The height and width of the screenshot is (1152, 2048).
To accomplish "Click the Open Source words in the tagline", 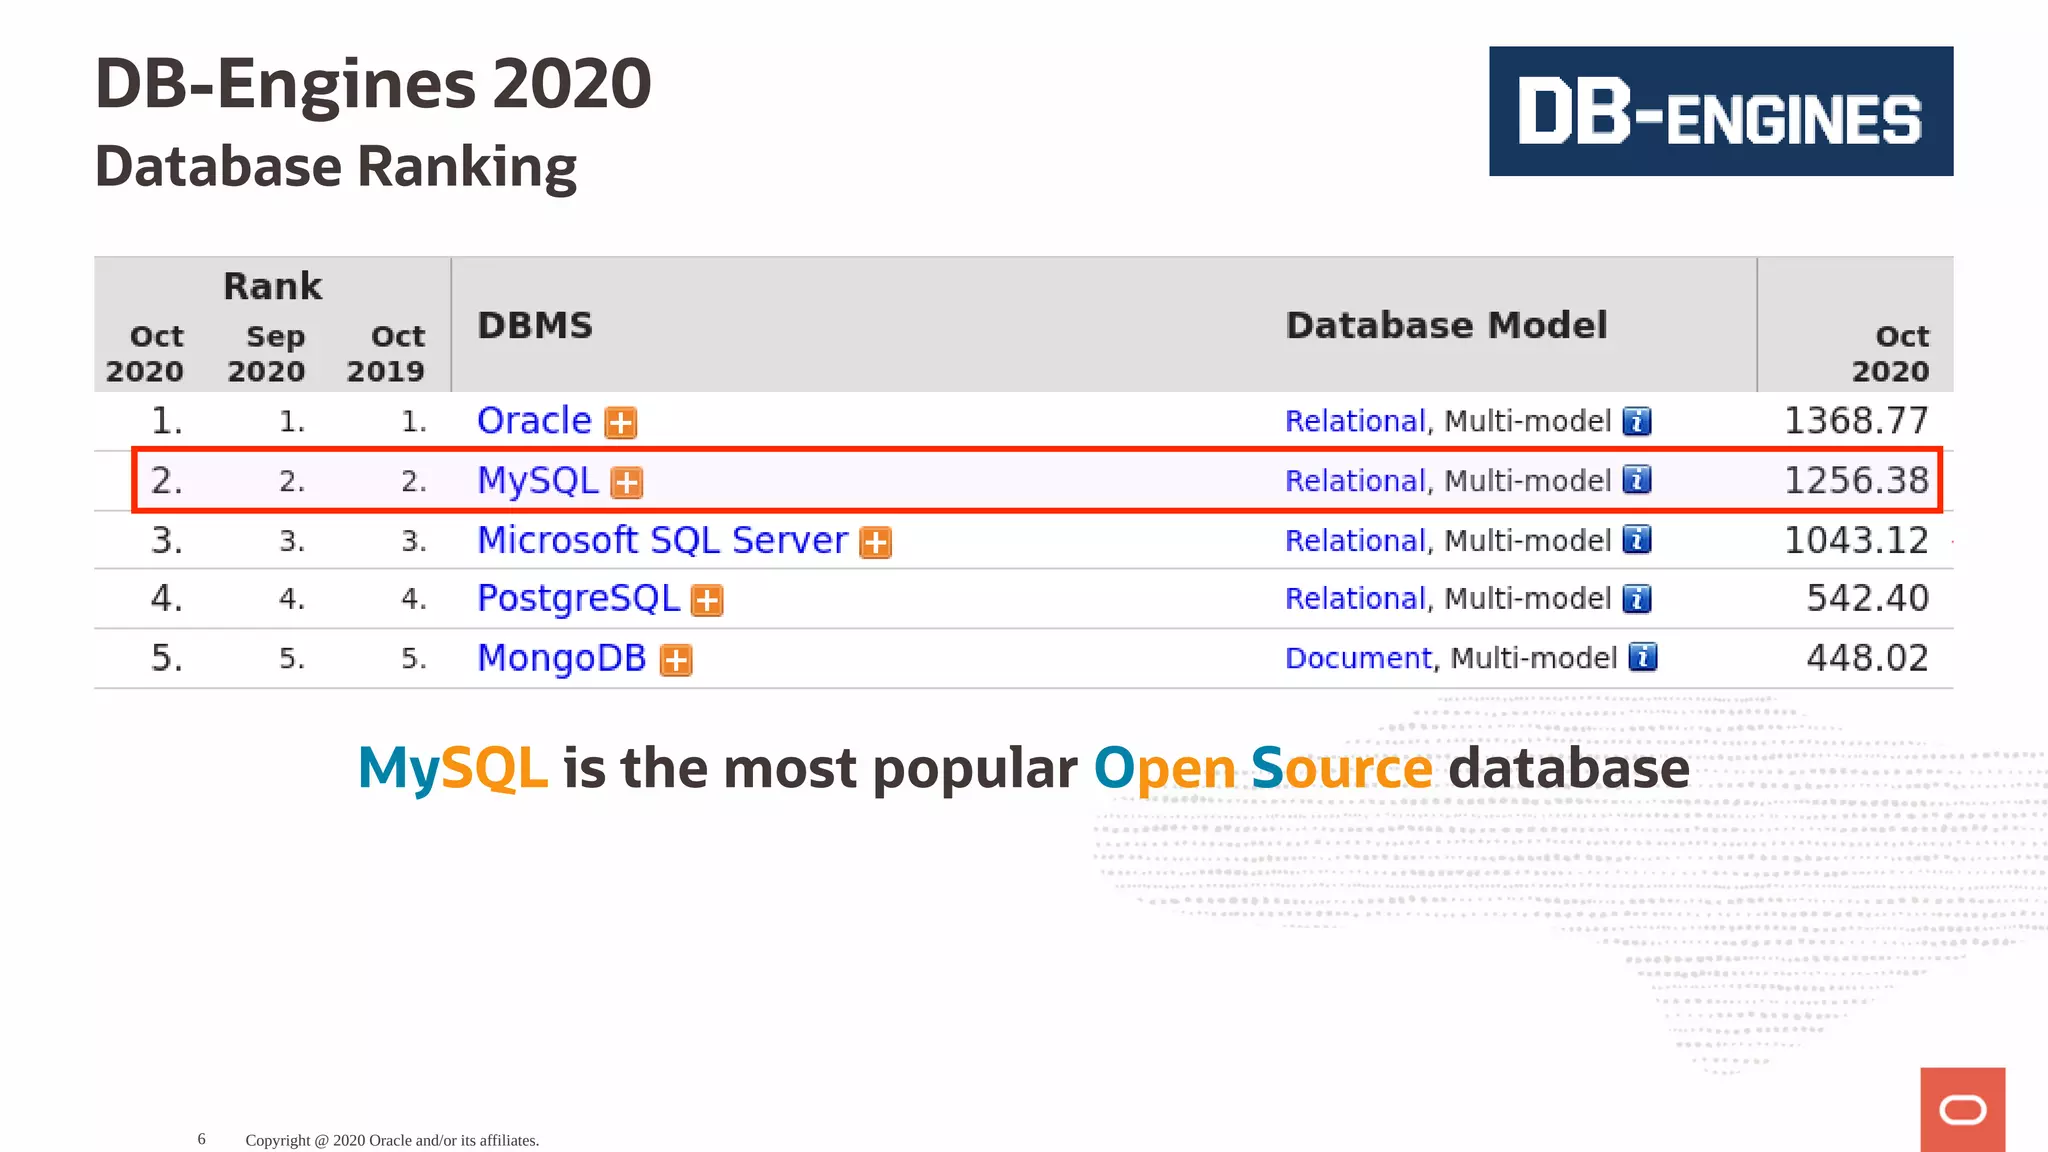I will 1263,769.
